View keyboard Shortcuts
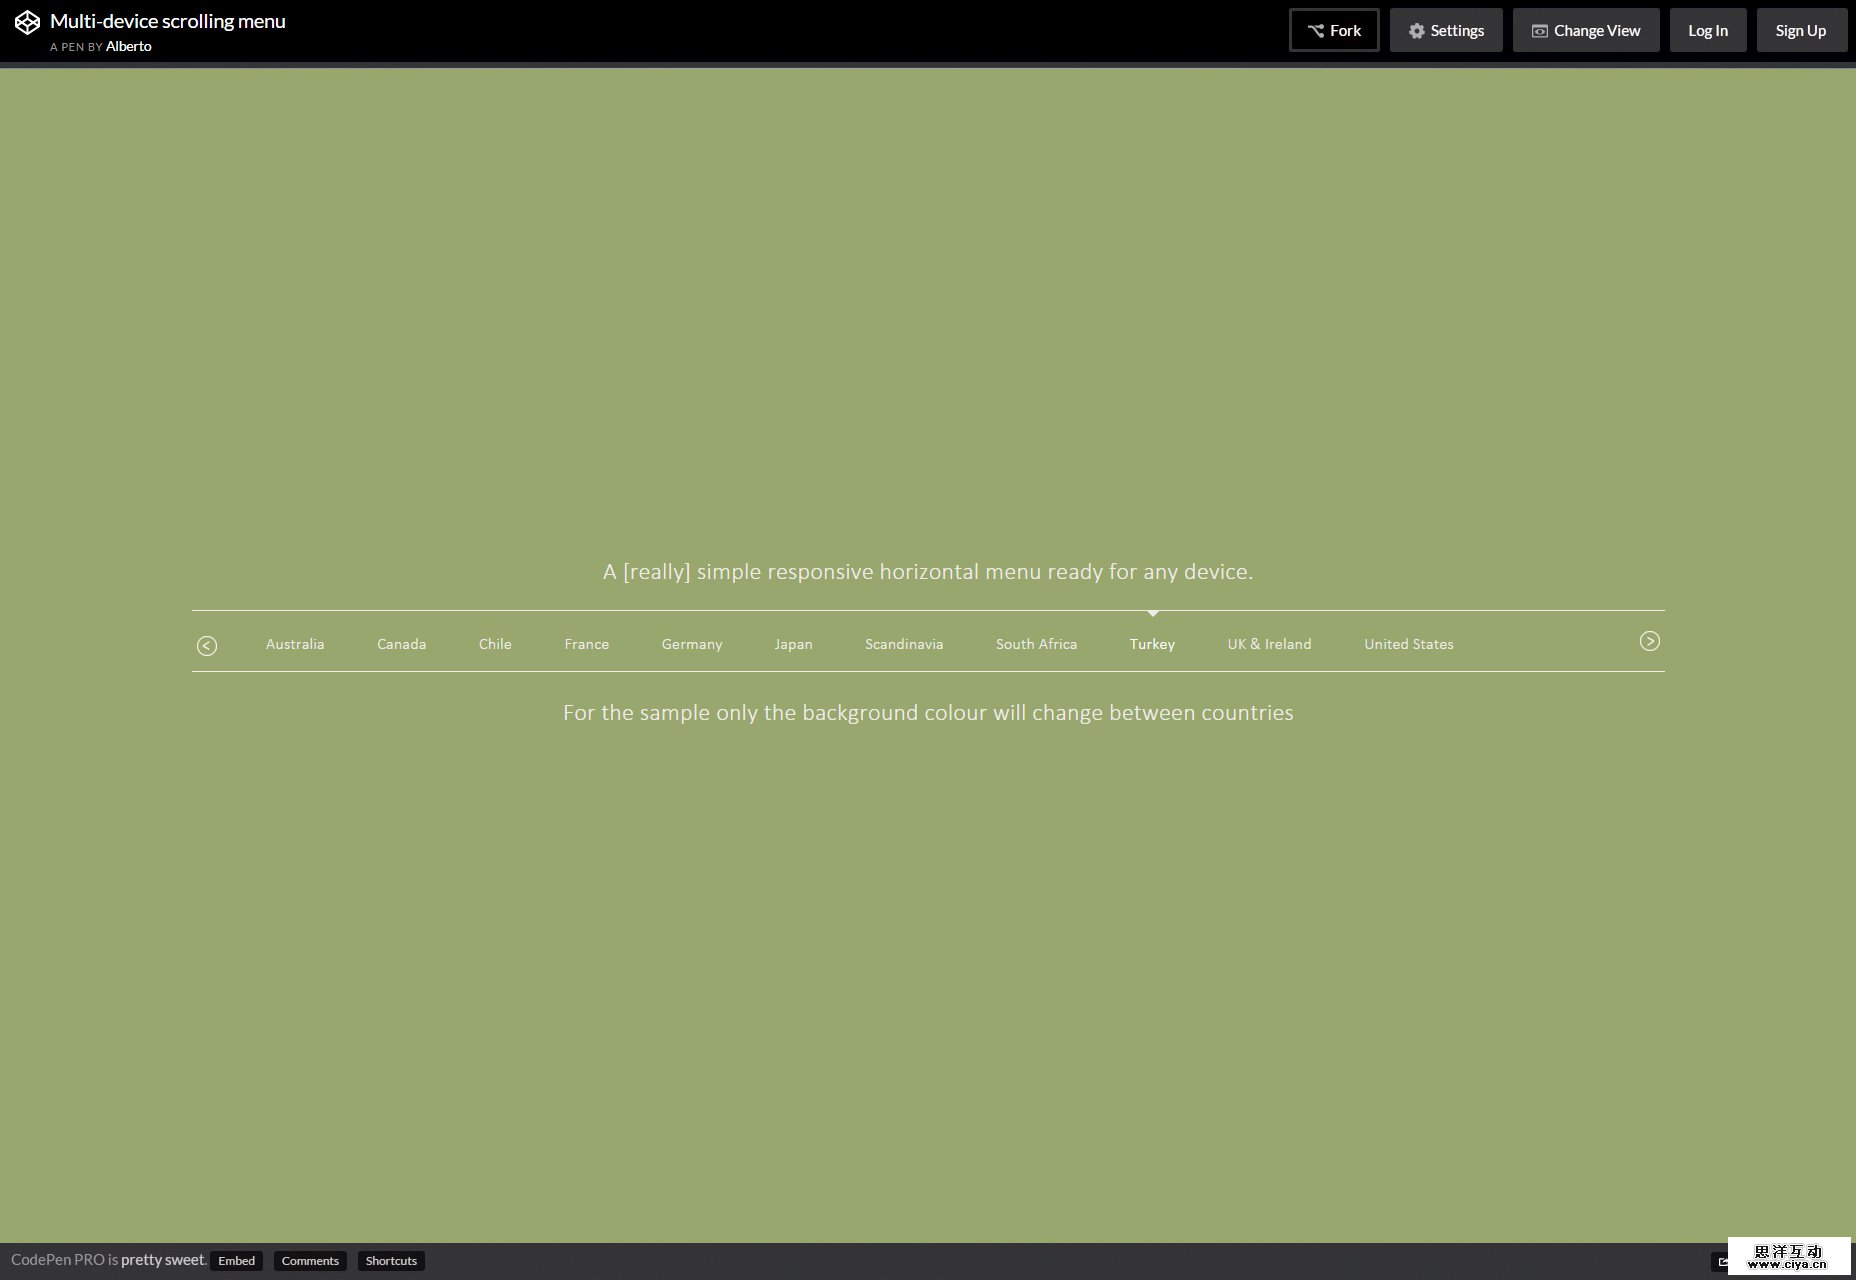The height and width of the screenshot is (1280, 1856). (x=391, y=1261)
